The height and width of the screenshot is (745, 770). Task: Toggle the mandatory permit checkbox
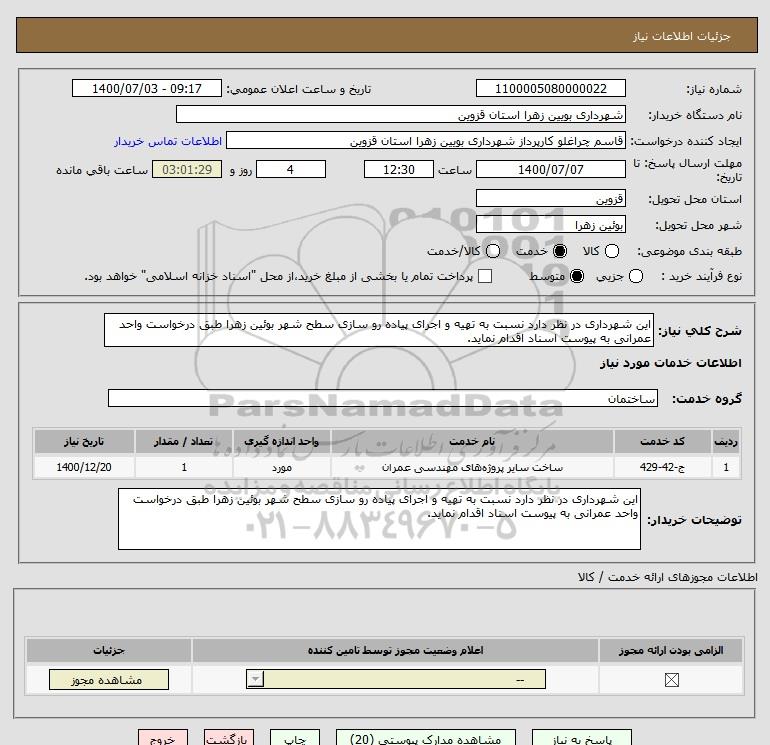(x=671, y=680)
